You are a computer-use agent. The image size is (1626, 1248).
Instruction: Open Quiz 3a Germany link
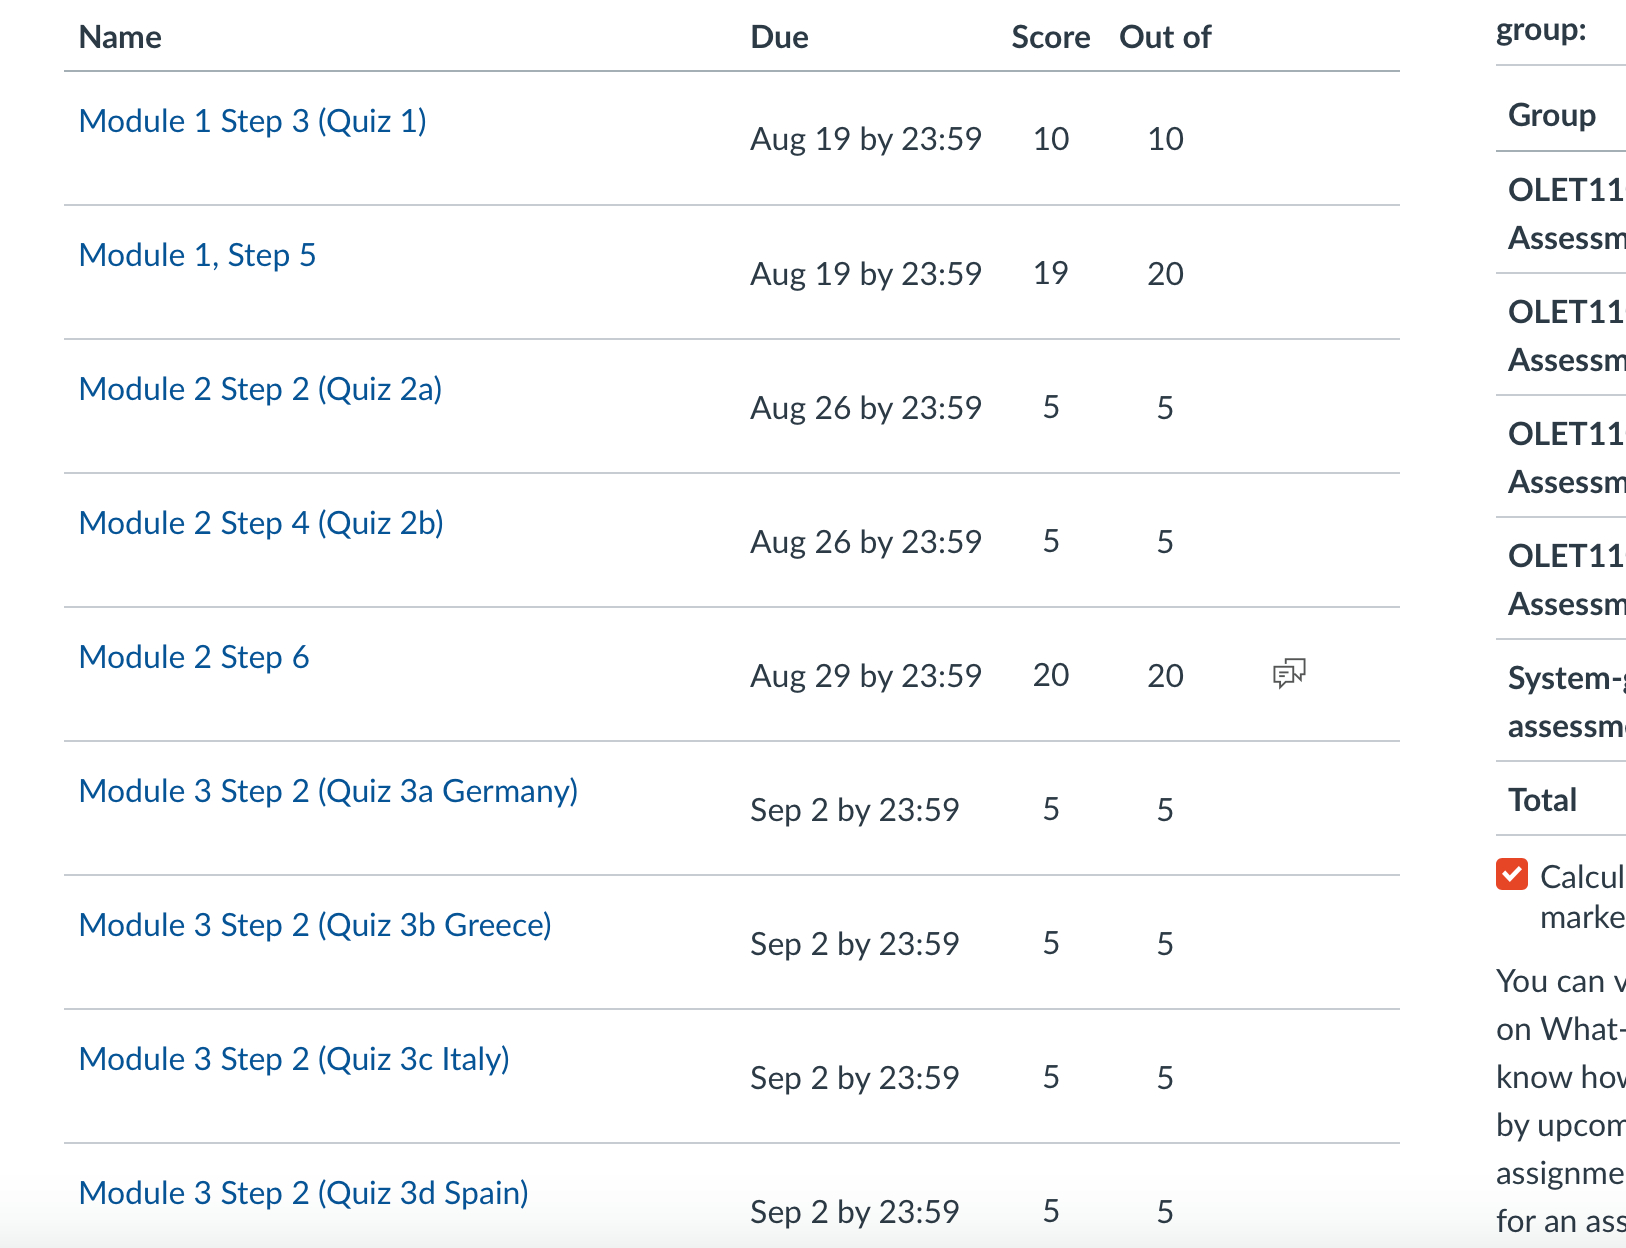tap(328, 791)
